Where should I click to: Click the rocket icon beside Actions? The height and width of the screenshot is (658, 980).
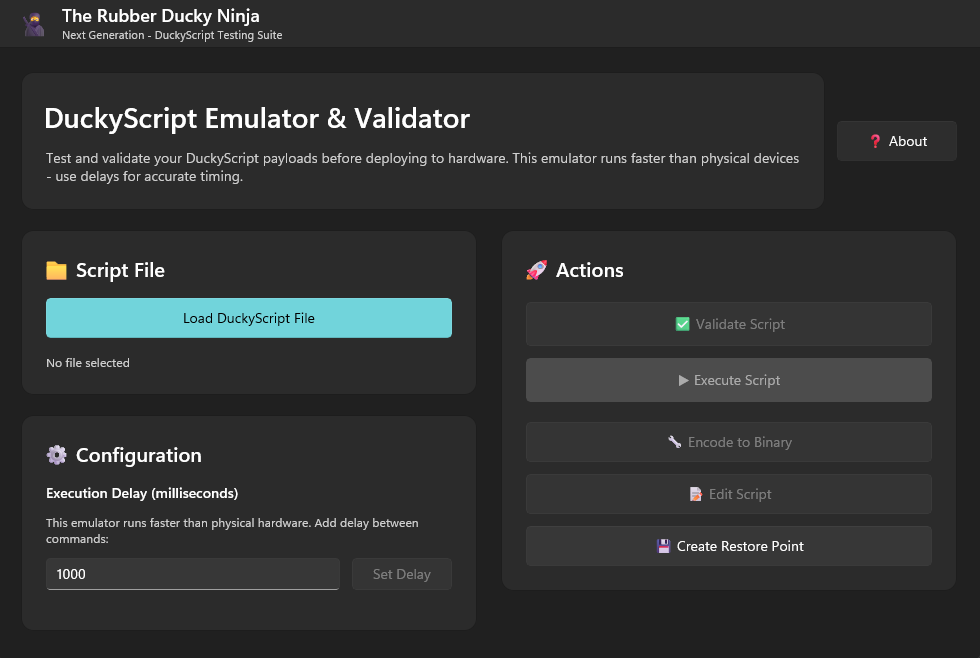click(536, 270)
